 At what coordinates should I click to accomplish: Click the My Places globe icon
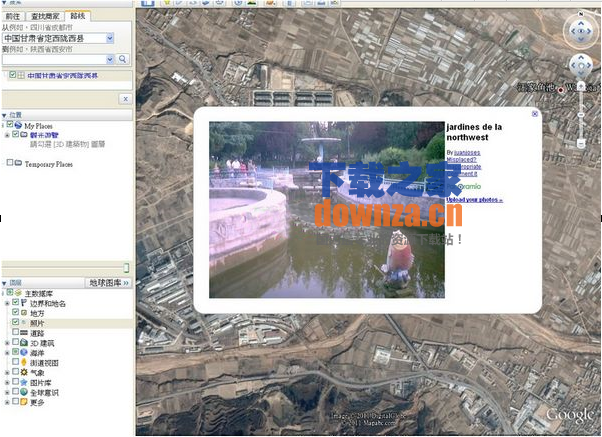click(18, 125)
